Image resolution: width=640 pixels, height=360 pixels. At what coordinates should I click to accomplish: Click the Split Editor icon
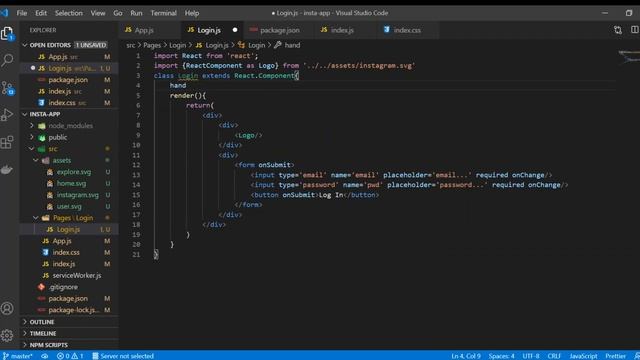click(635, 30)
